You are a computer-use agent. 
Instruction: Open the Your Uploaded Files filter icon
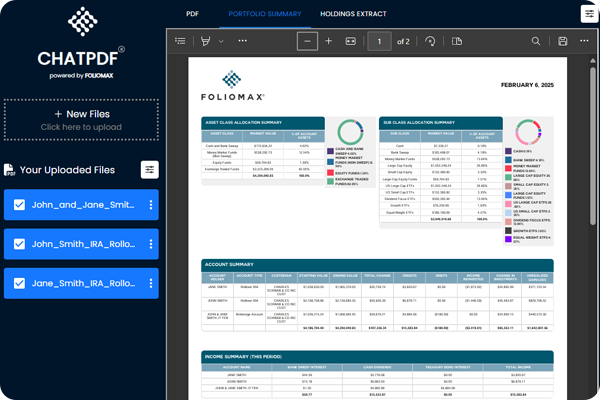pos(150,170)
